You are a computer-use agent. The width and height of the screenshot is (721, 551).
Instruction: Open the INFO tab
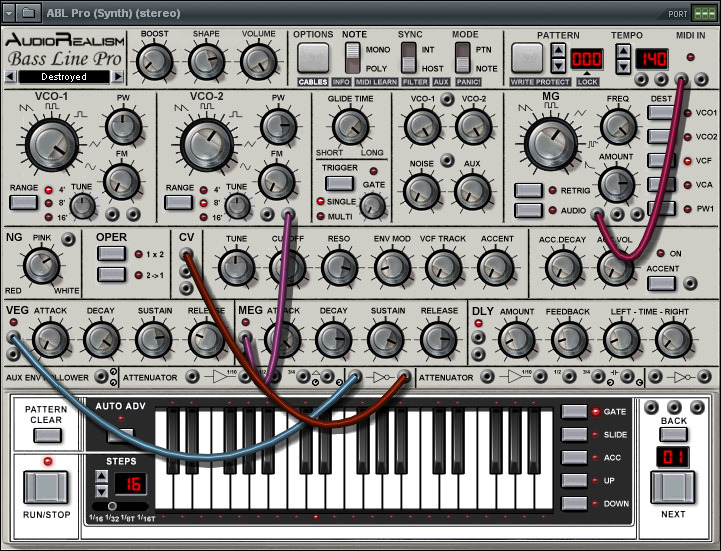pyautogui.click(x=341, y=82)
